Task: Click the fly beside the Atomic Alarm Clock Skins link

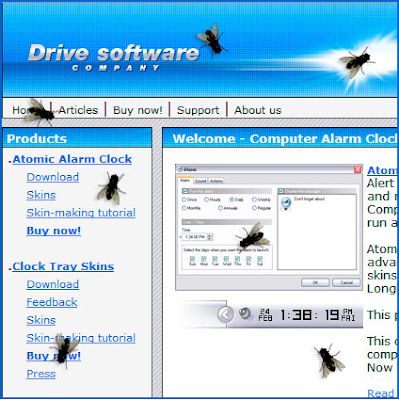Action: coord(112,188)
